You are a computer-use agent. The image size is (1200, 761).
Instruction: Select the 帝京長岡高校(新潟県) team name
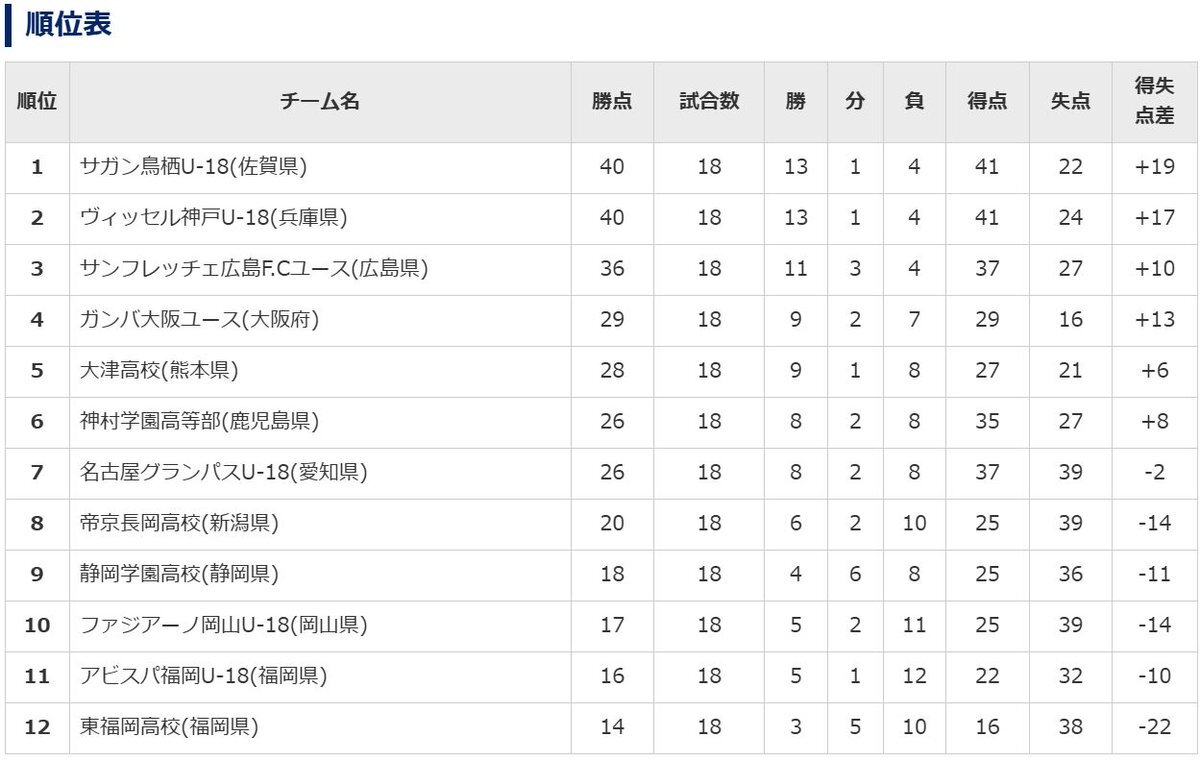coord(179,524)
